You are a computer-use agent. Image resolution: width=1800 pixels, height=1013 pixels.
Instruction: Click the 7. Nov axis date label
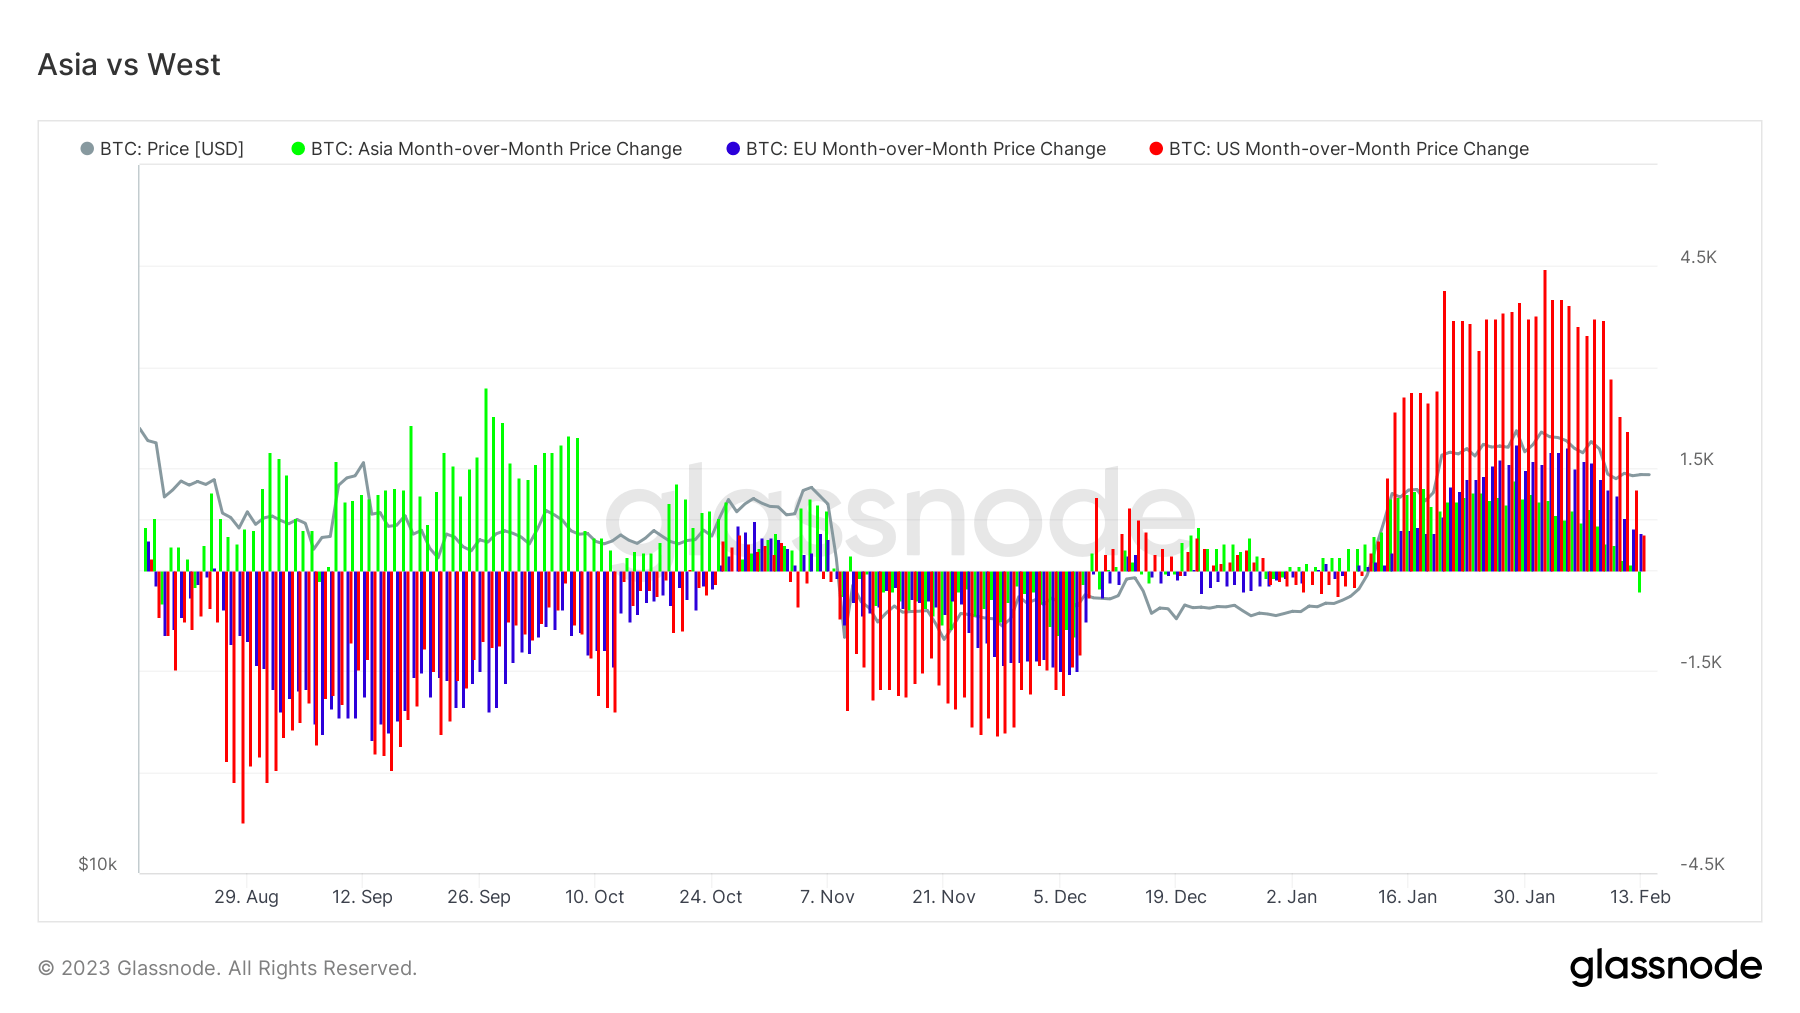[826, 897]
